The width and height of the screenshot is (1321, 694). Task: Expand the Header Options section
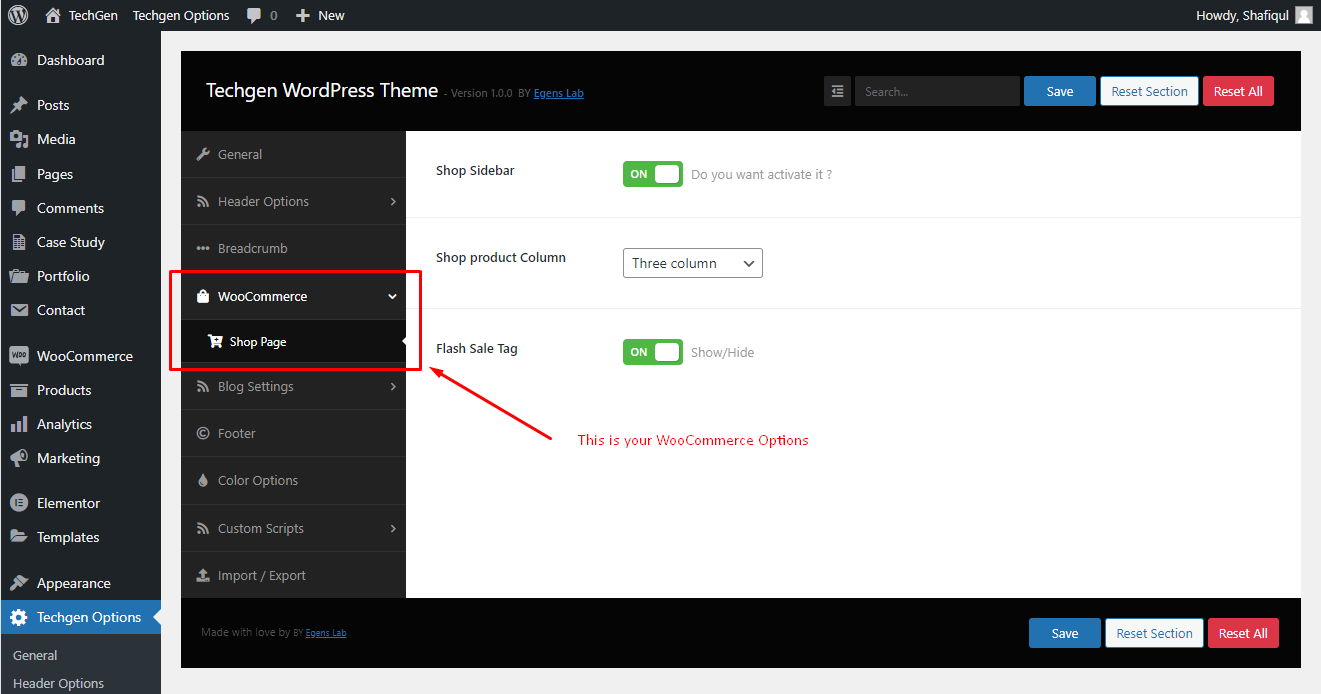[293, 201]
